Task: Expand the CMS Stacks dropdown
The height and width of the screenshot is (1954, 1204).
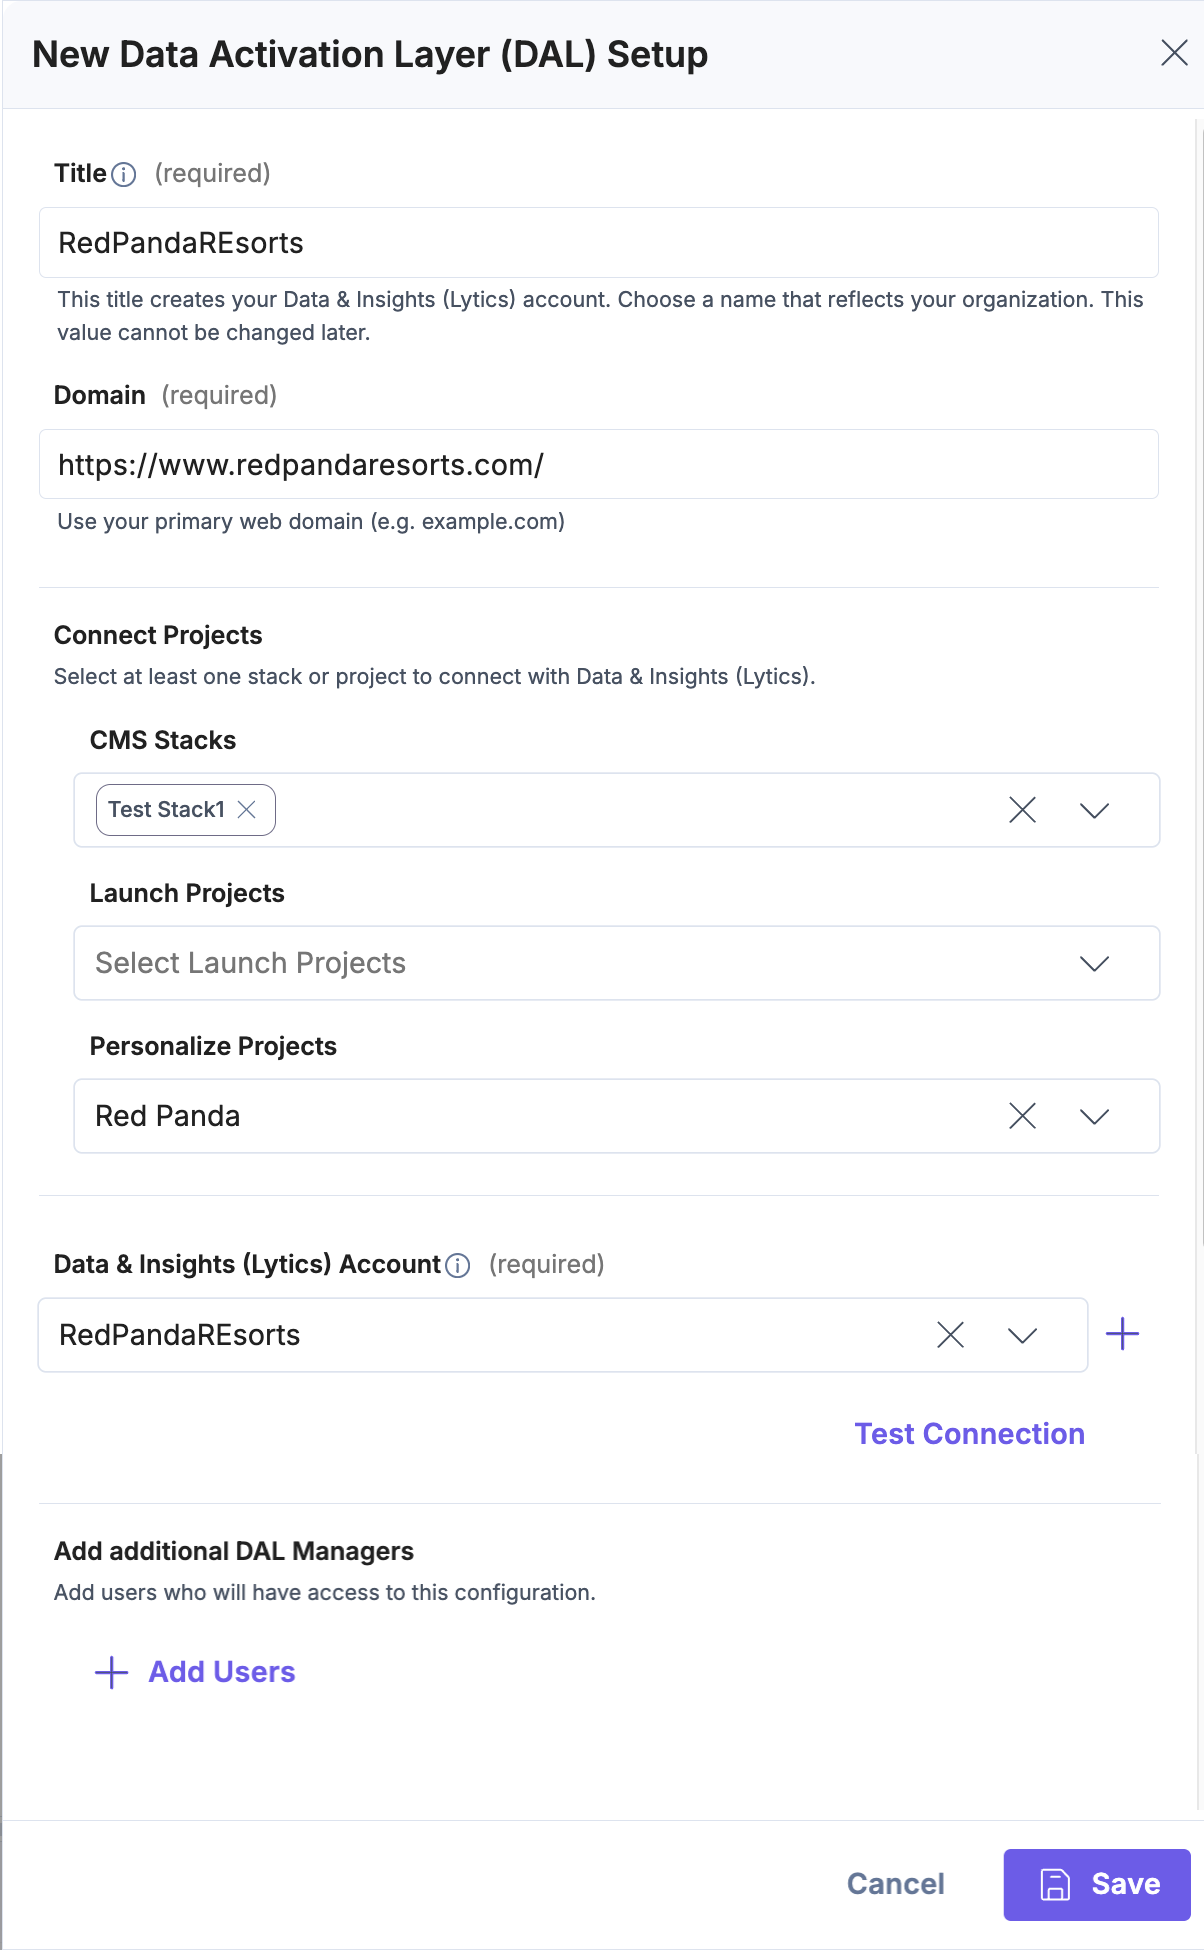Action: (1094, 810)
